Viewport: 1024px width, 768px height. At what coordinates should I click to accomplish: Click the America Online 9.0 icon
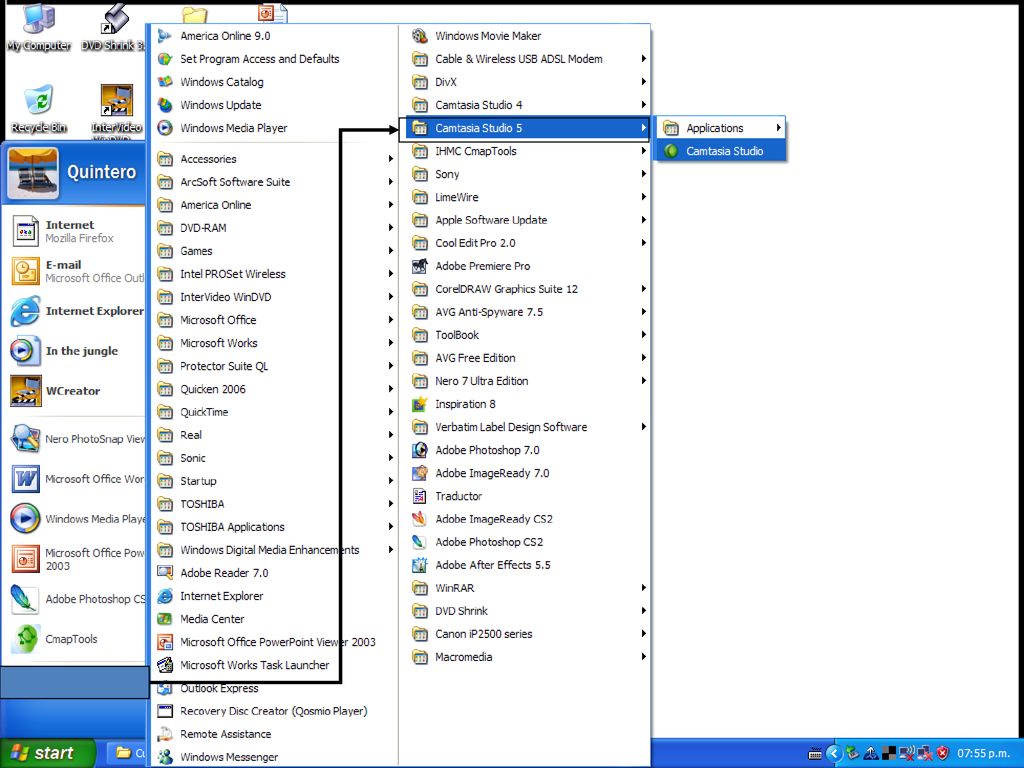click(165, 36)
